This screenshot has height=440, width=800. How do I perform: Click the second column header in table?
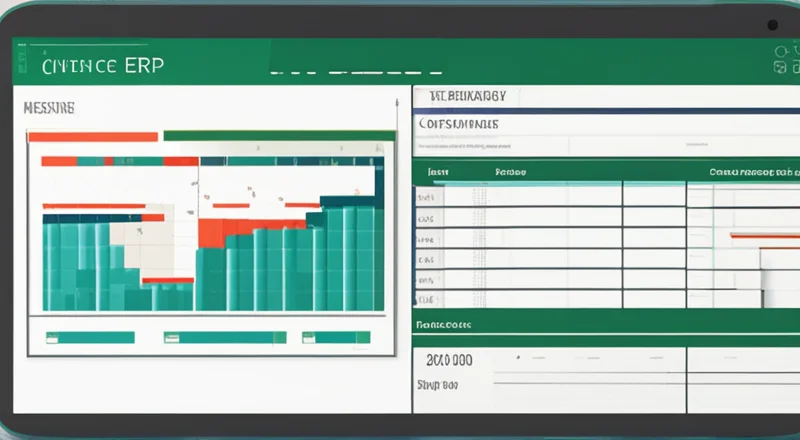(x=512, y=172)
